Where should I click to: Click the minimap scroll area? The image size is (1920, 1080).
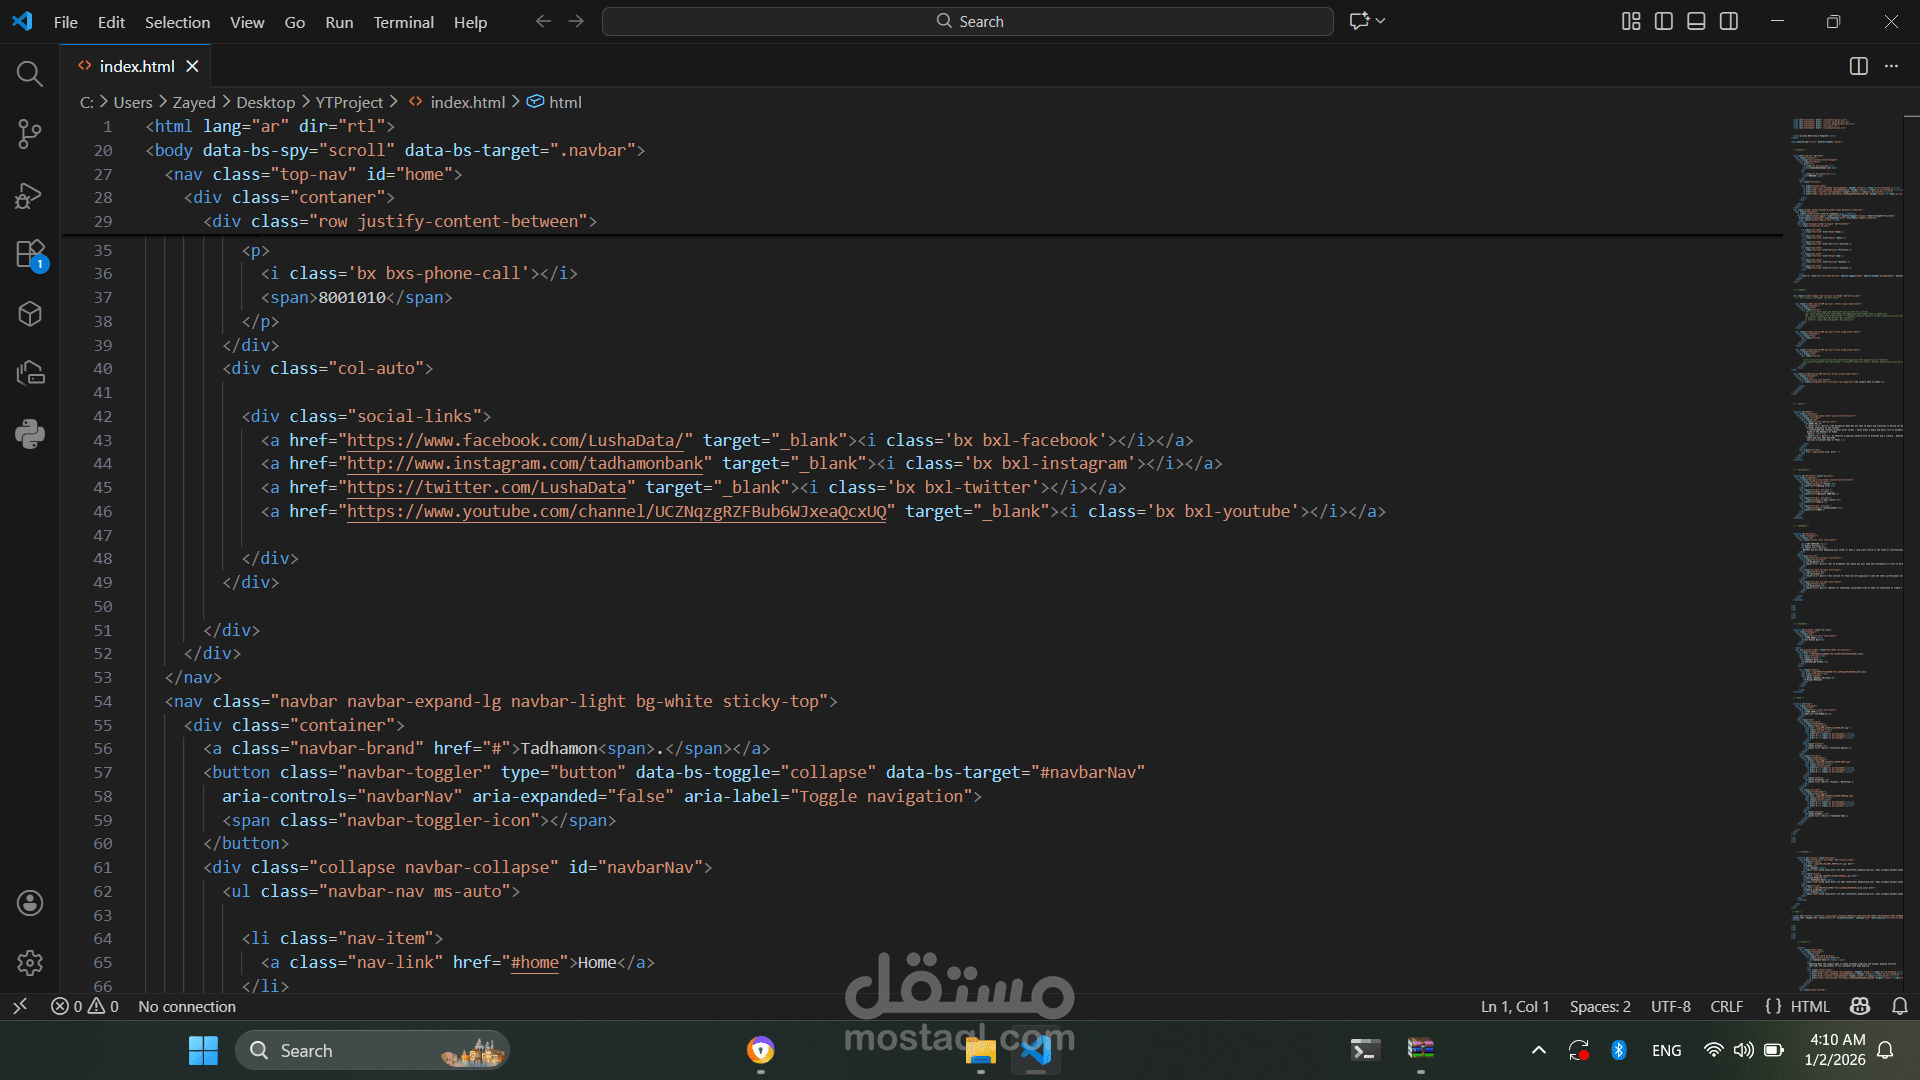[x=1846, y=500]
